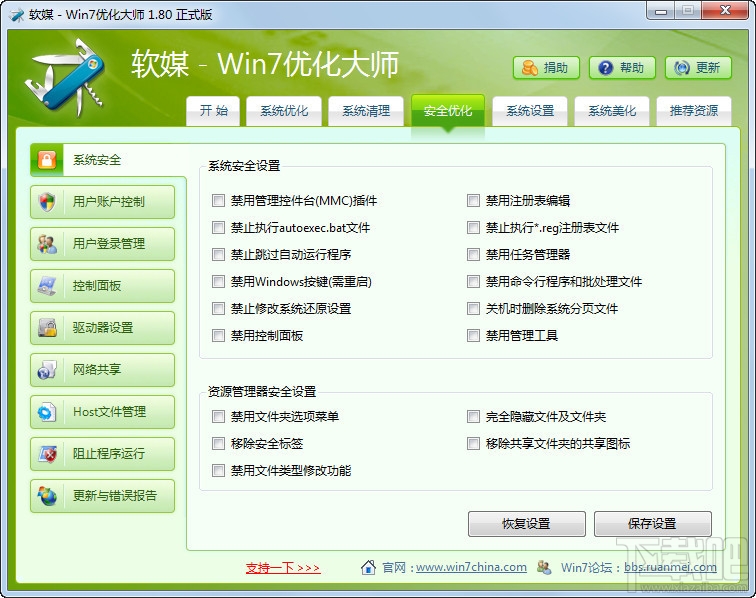Viewport: 756px width, 598px height.
Task: Open 用户账户控制 sidebar section
Action: tap(102, 202)
